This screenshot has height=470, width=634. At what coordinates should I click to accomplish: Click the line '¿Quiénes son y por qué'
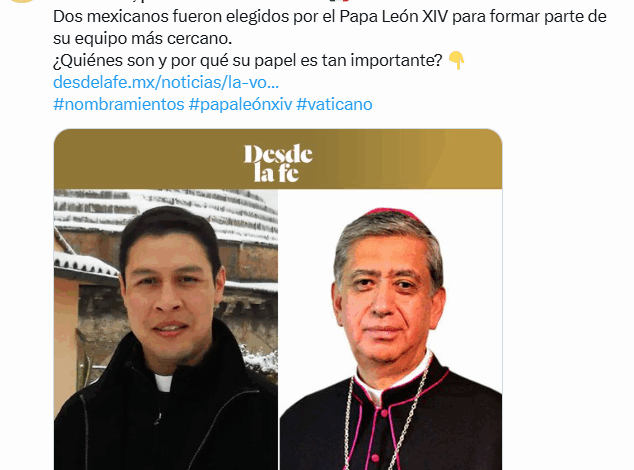(x=247, y=61)
